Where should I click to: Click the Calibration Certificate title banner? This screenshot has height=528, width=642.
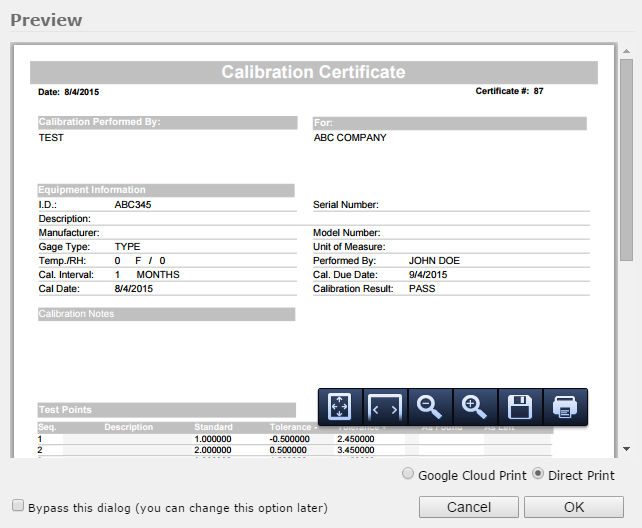click(313, 72)
